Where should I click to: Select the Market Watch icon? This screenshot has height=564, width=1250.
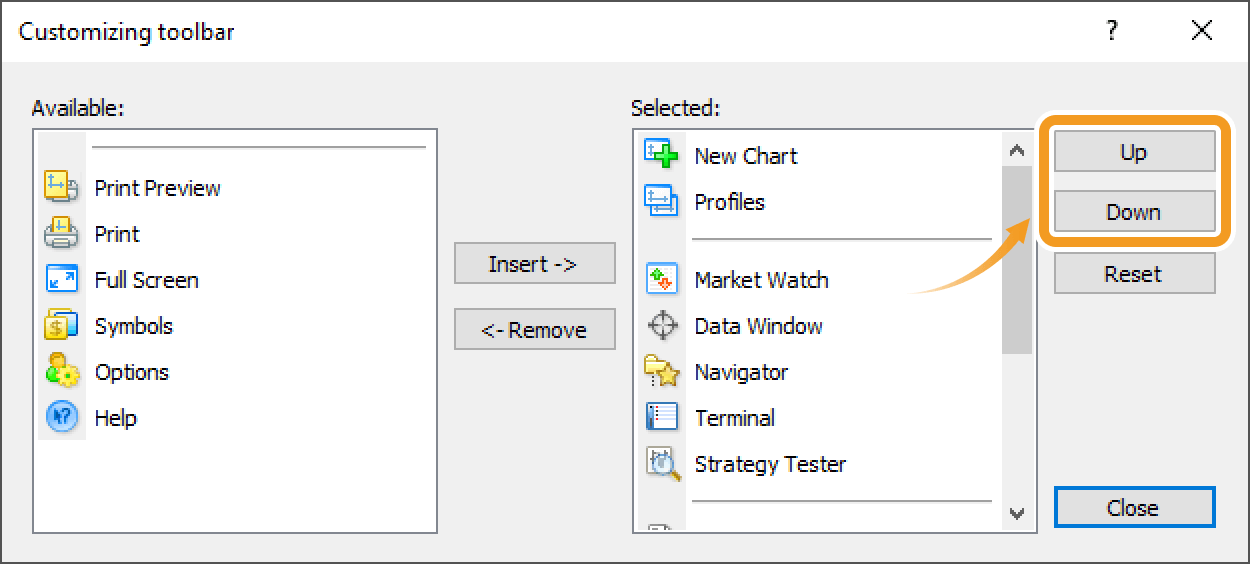click(662, 279)
